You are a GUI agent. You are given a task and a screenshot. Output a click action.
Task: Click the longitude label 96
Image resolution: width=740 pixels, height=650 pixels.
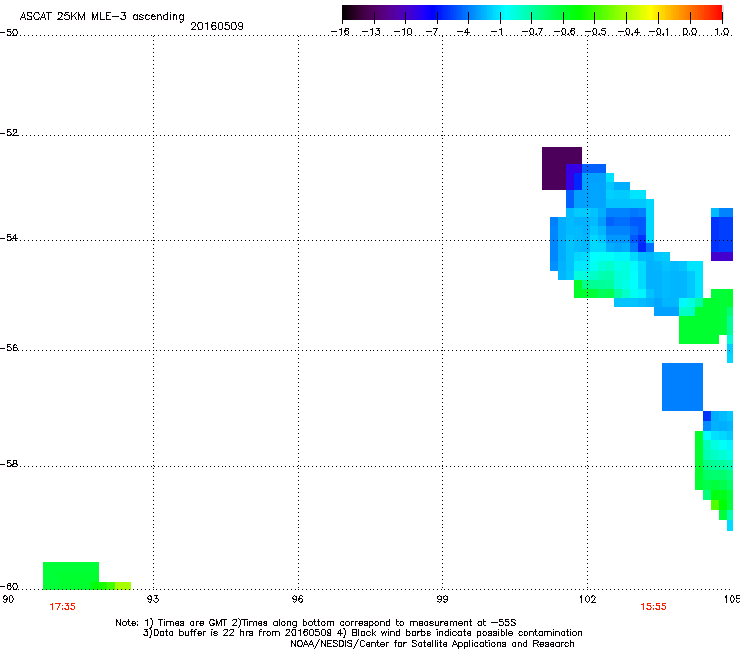pyautogui.click(x=297, y=599)
